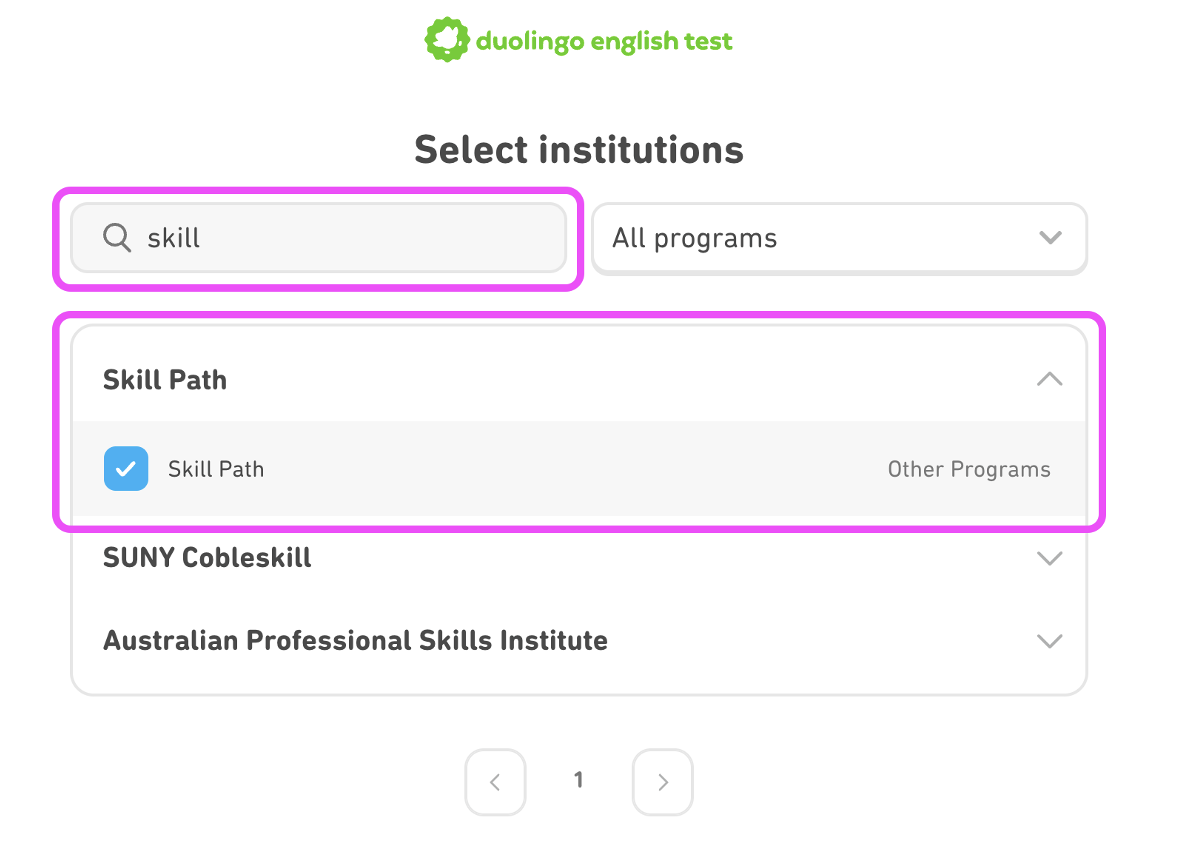Image resolution: width=1204 pixels, height=860 pixels.
Task: Go to the previous page arrow
Action: coord(495,782)
